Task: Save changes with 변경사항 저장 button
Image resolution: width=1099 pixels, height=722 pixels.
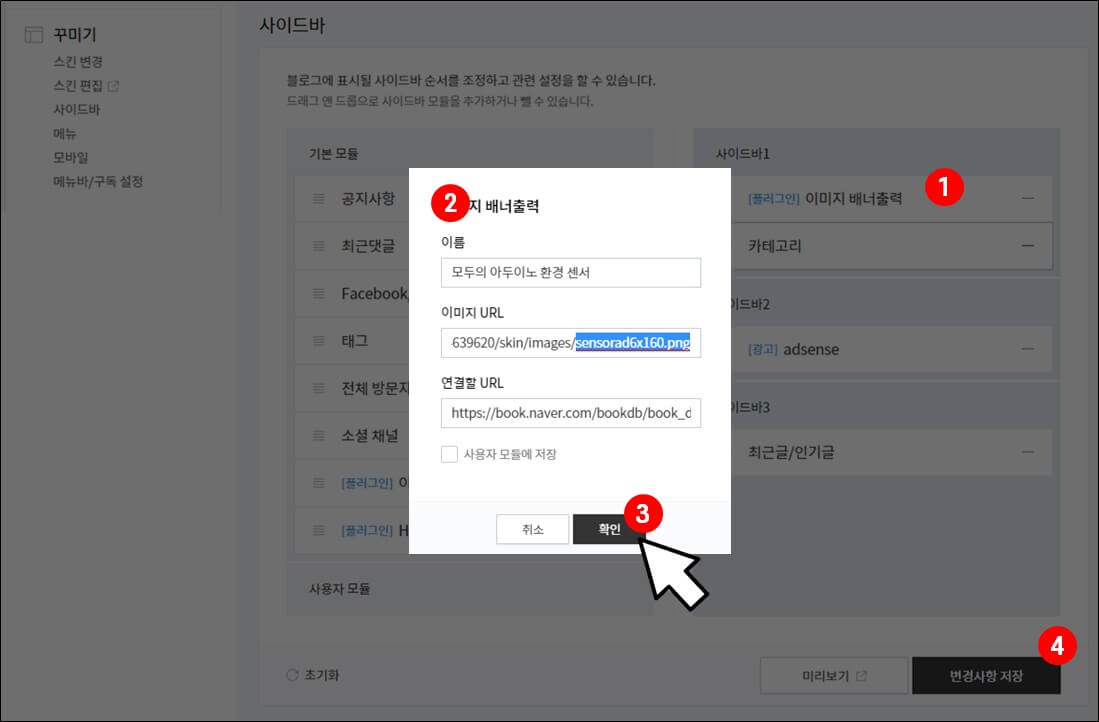Action: (x=985, y=675)
